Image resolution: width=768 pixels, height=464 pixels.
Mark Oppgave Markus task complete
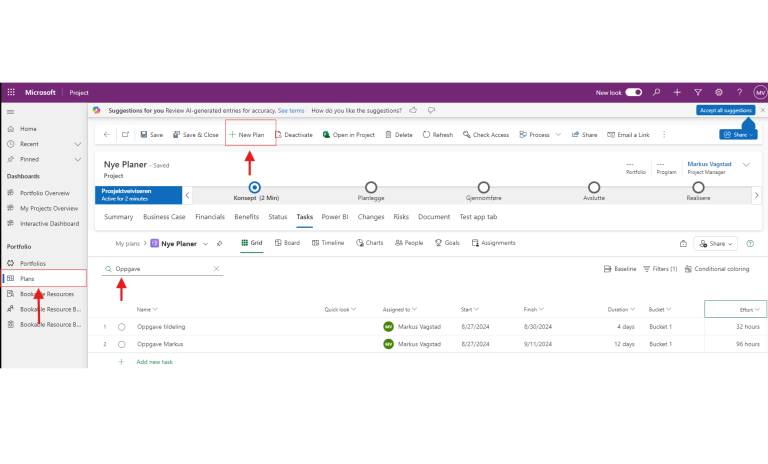pos(121,344)
